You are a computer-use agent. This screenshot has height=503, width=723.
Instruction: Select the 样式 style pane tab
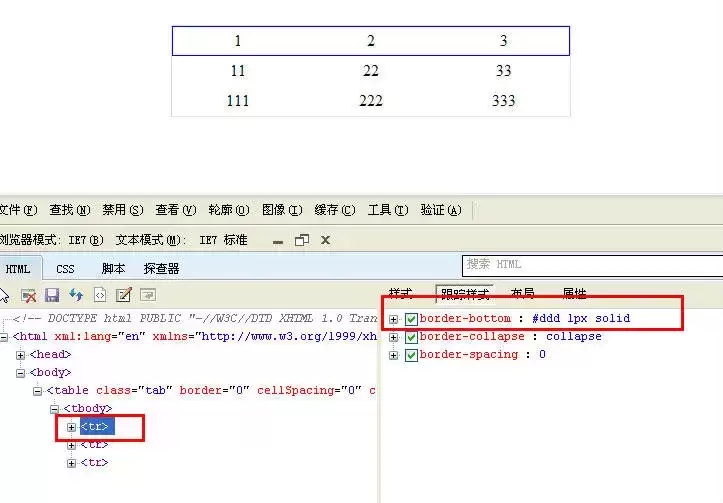click(400, 293)
